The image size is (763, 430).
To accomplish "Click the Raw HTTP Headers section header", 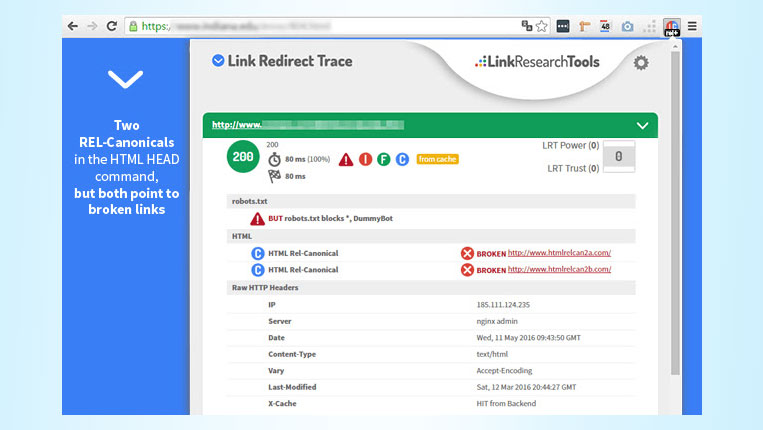I will coord(431,287).
